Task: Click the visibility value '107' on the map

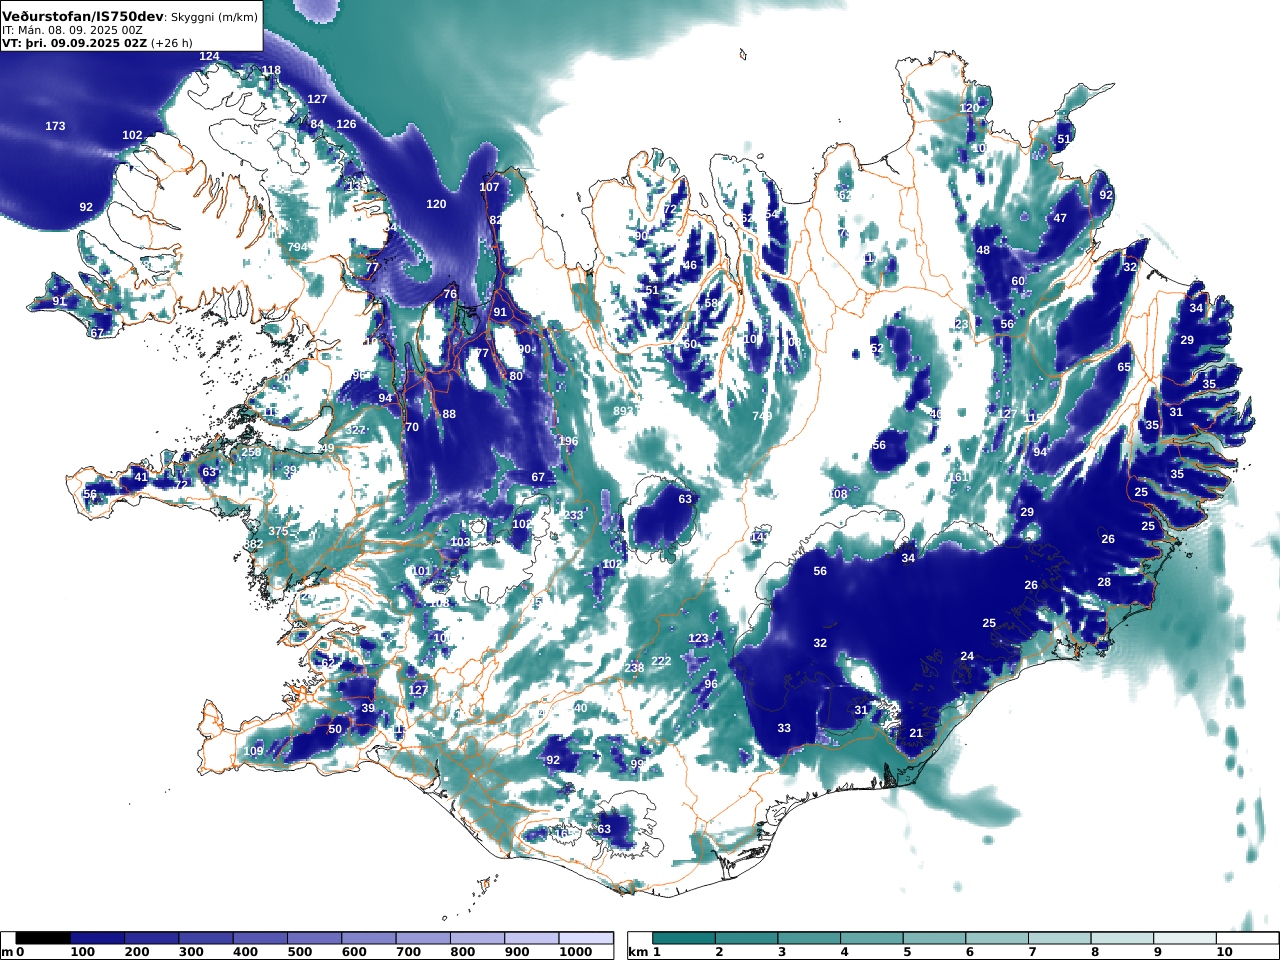Action: [489, 187]
